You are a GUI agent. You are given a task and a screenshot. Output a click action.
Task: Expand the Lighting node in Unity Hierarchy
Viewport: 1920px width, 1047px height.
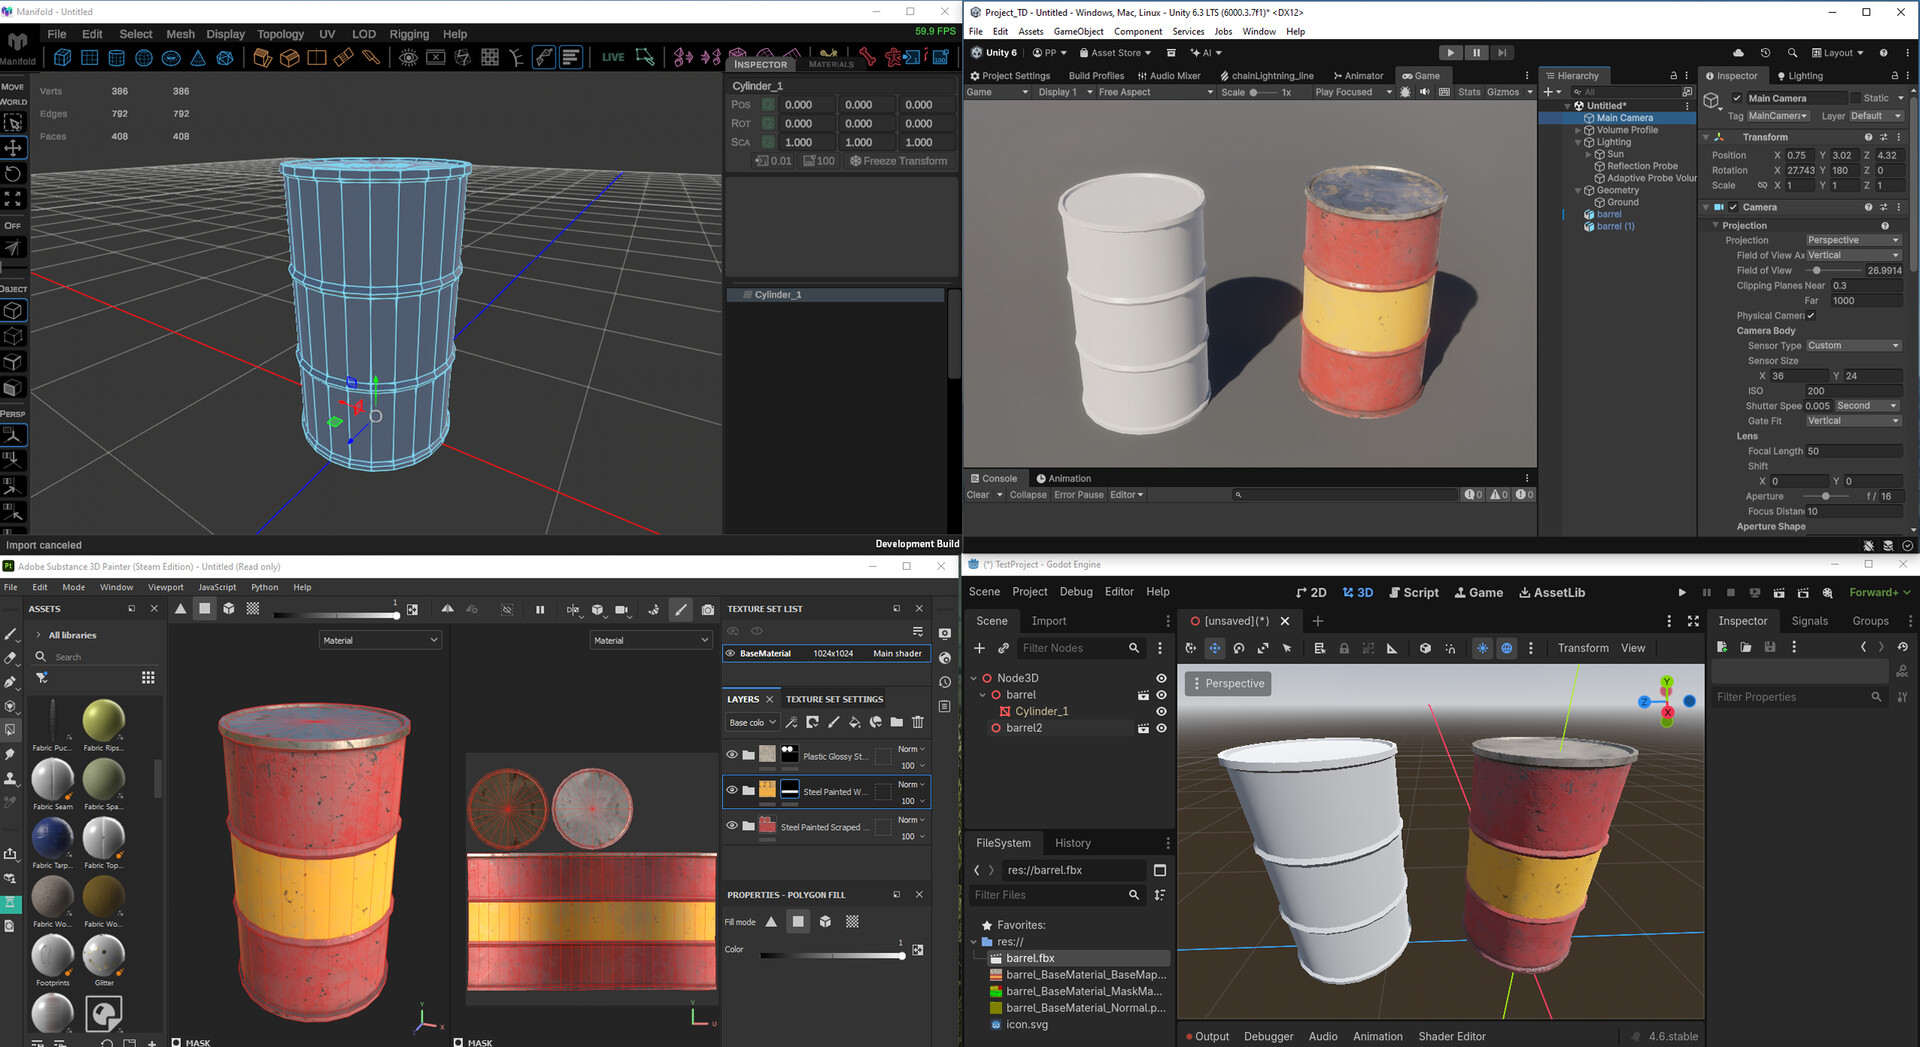[x=1578, y=142]
